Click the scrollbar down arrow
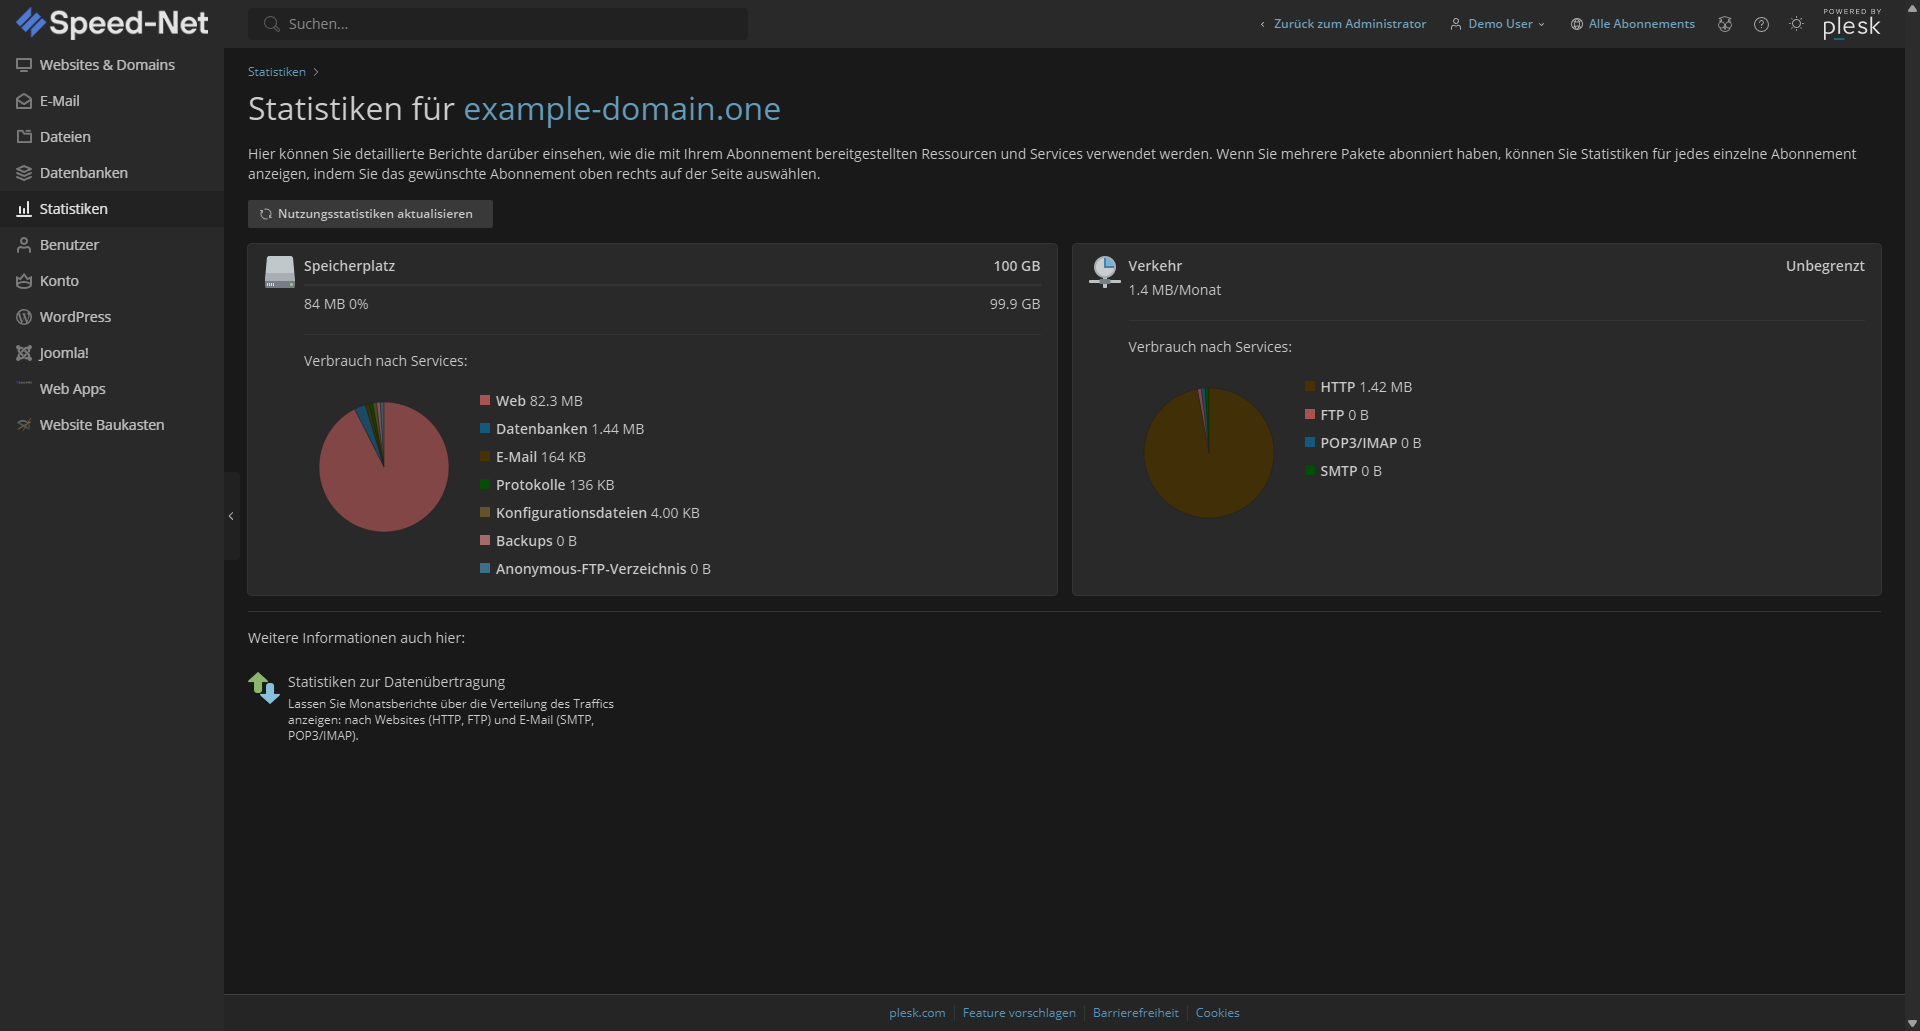1920x1031 pixels. coord(1912,1023)
